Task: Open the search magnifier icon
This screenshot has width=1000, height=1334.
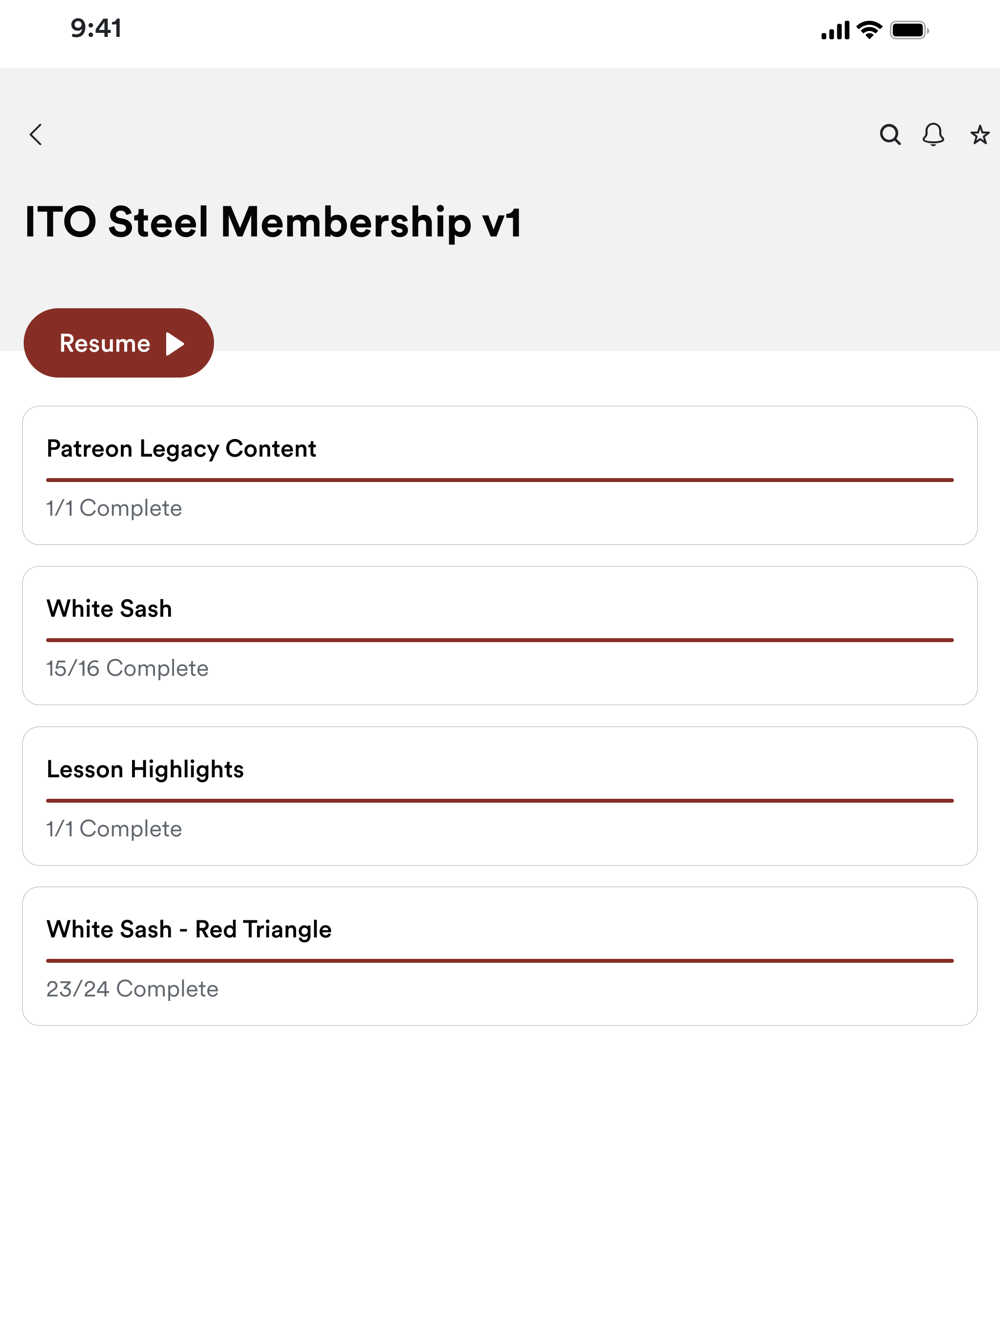Action: [x=890, y=135]
